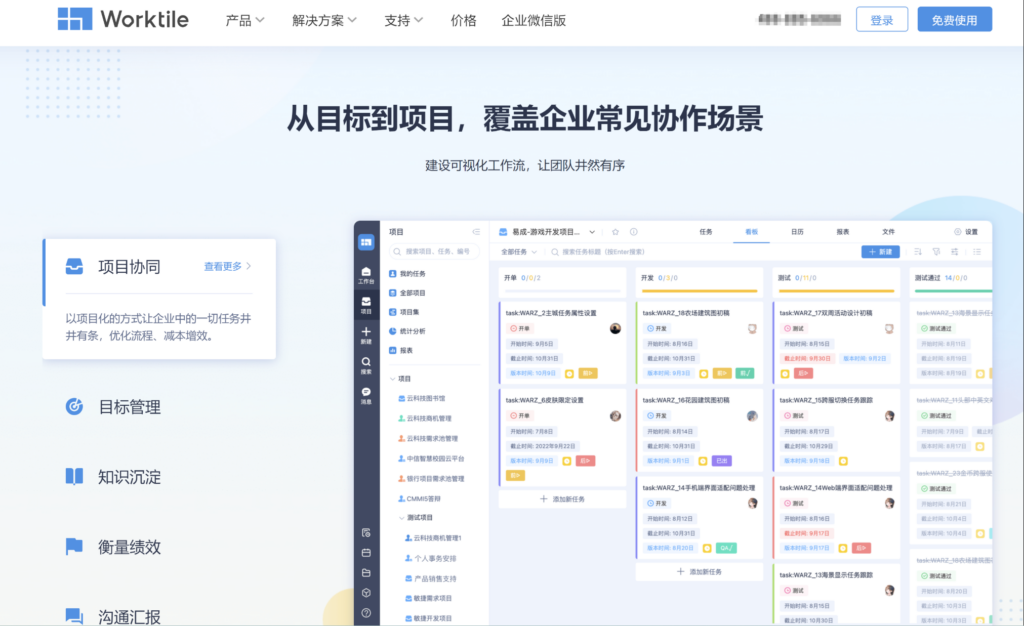Click the 新建 plus icon in sidebar

[366, 335]
